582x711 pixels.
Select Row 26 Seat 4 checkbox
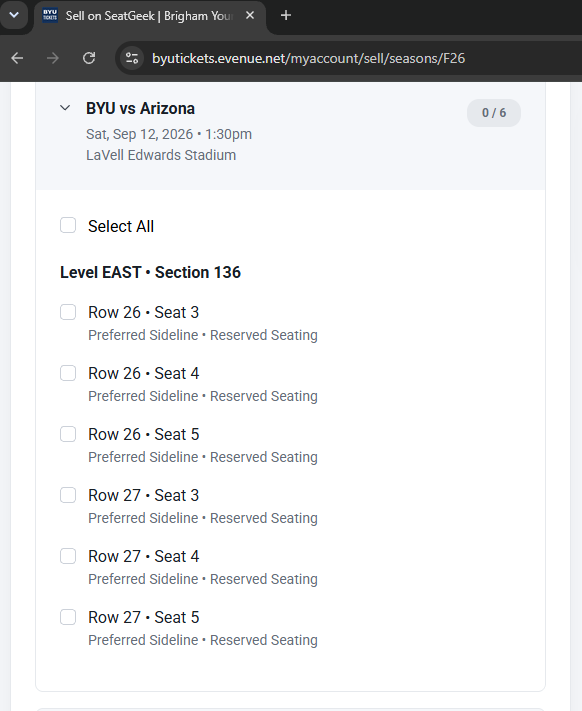(x=68, y=373)
